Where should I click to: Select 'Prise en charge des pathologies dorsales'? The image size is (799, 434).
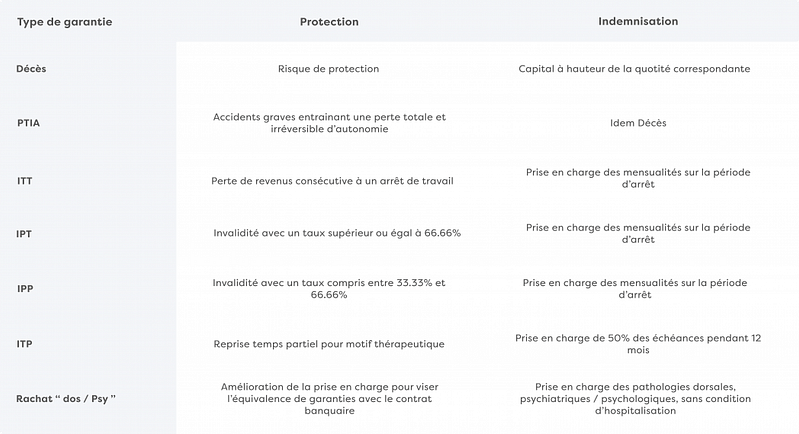(635, 398)
